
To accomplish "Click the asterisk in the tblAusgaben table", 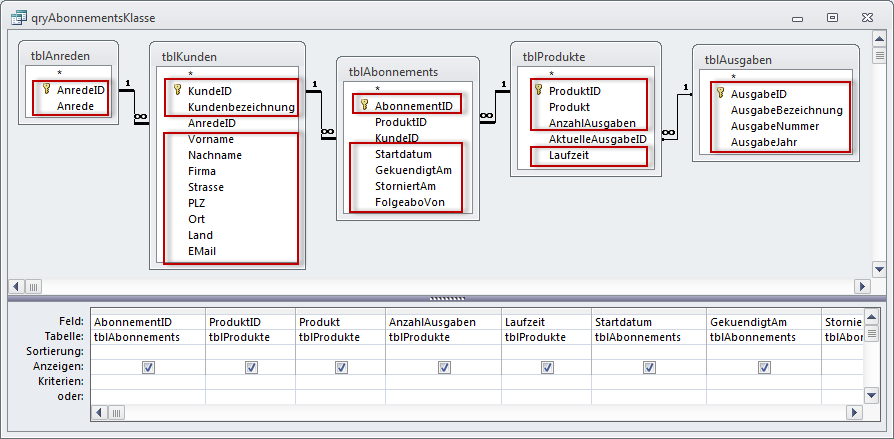I will [734, 77].
